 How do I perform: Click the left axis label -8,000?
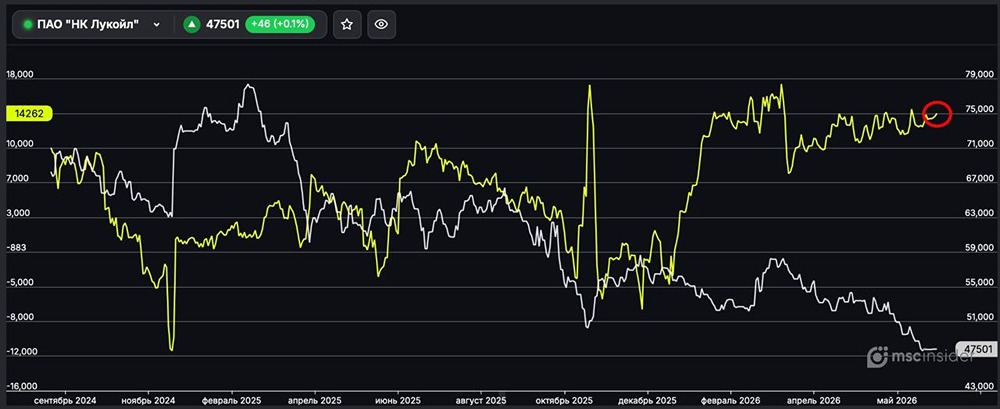(x=20, y=317)
